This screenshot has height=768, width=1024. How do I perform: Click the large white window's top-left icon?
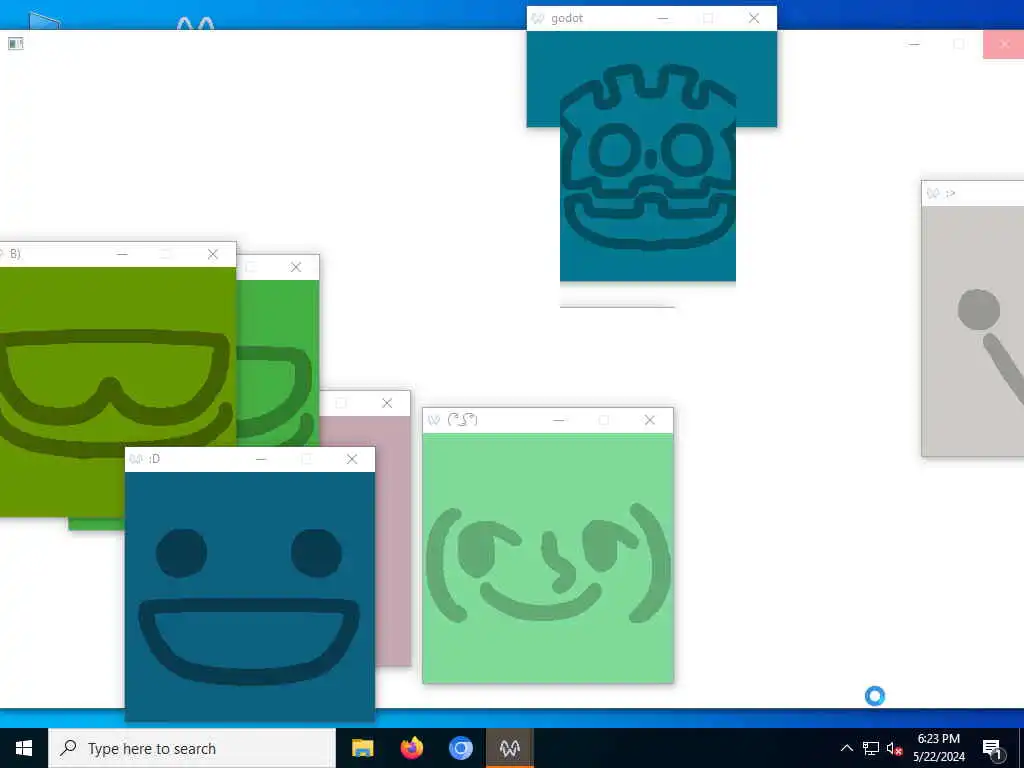tap(16, 44)
